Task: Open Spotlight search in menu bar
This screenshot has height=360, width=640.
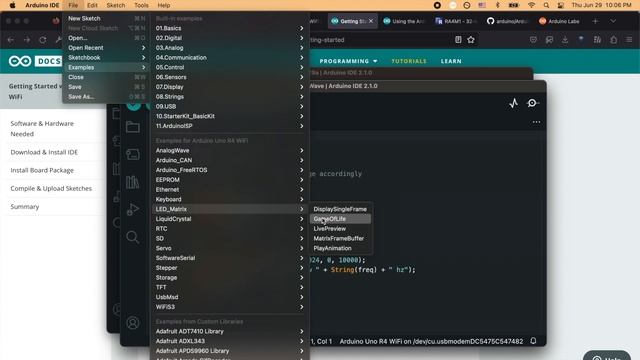Action: pyautogui.click(x=546, y=5)
